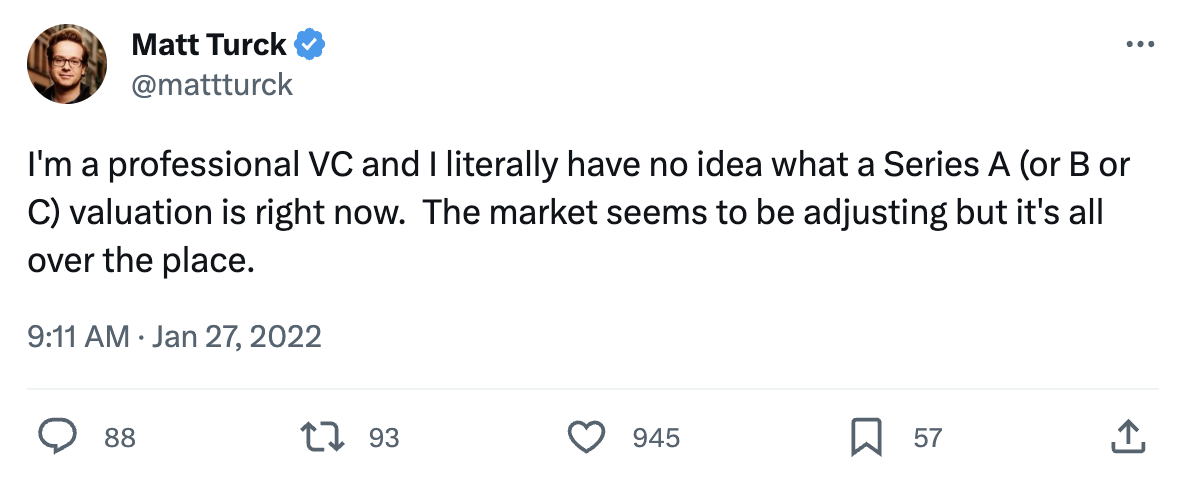This screenshot has height=480, width=1188.
Task: Click the tweet's first line about professional VC
Action: pyautogui.click(x=400, y=166)
